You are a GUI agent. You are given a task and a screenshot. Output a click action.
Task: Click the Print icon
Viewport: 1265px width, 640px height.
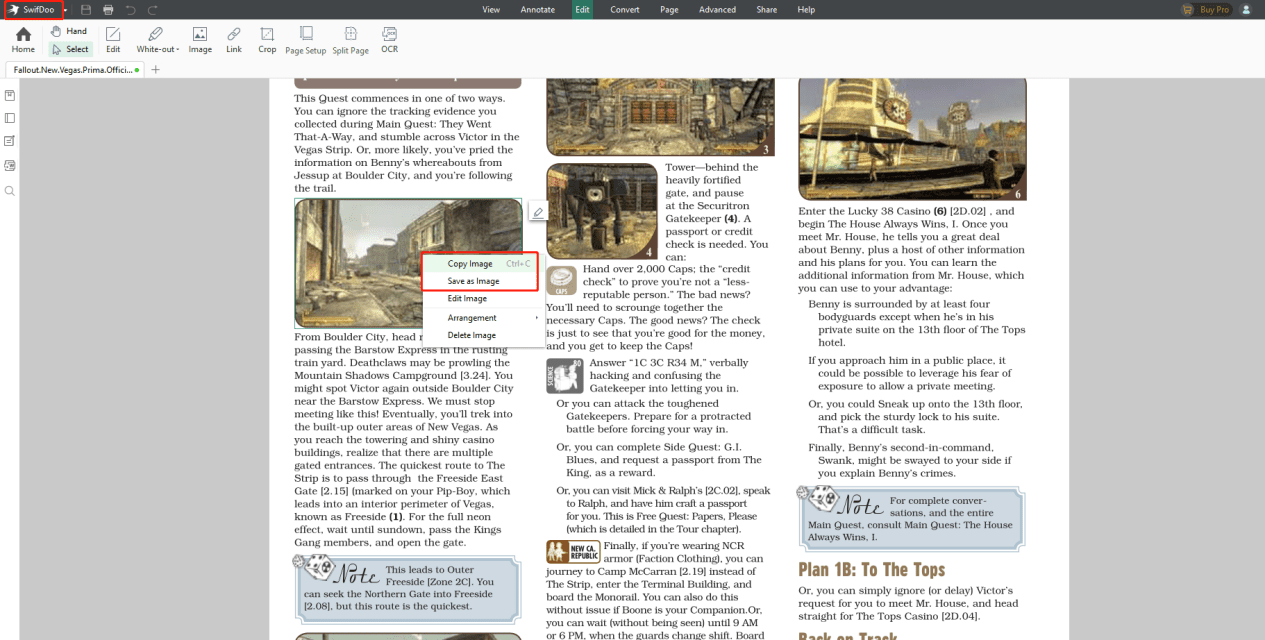108,10
